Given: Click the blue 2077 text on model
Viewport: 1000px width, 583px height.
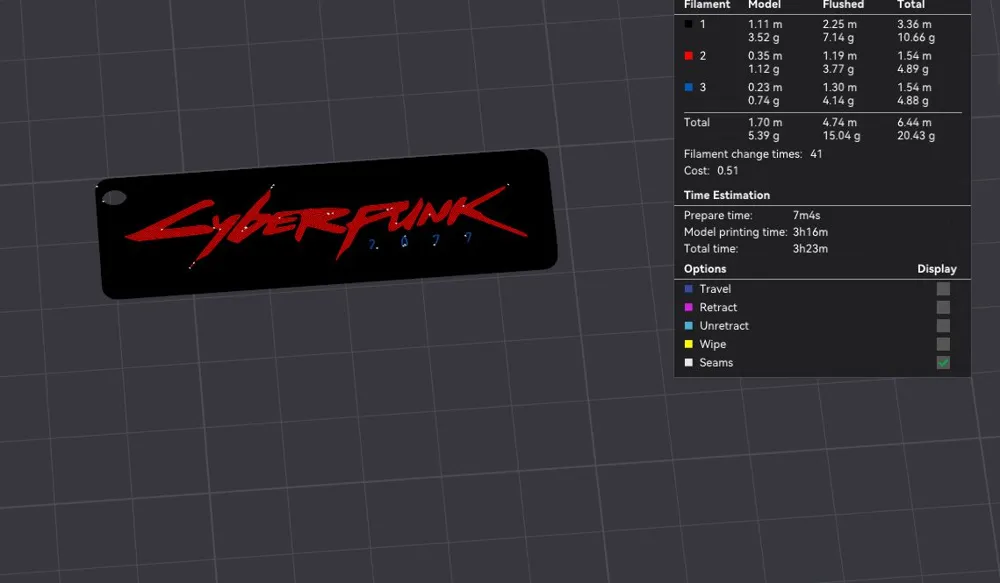Looking at the screenshot, I should point(421,241).
